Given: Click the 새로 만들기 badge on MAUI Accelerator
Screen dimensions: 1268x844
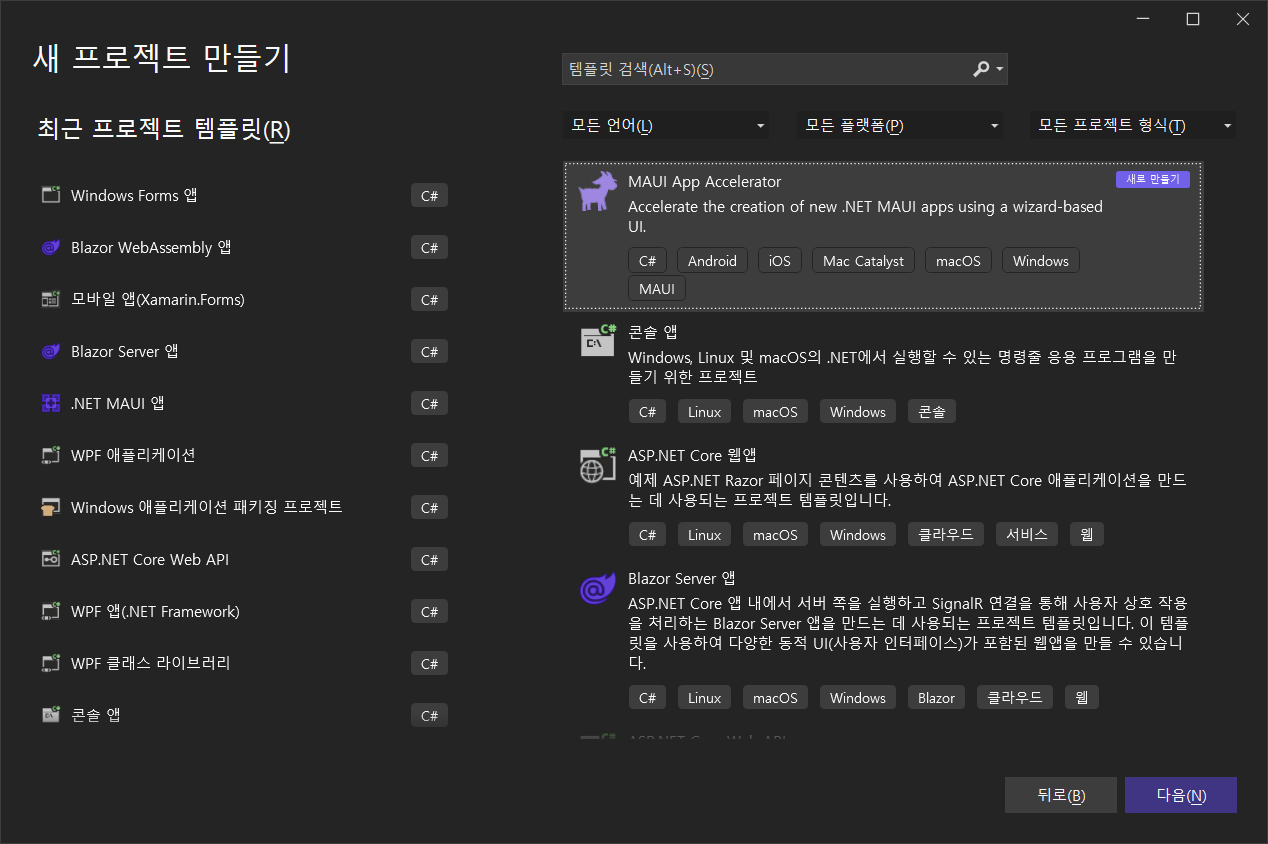Looking at the screenshot, I should click(x=1153, y=180).
